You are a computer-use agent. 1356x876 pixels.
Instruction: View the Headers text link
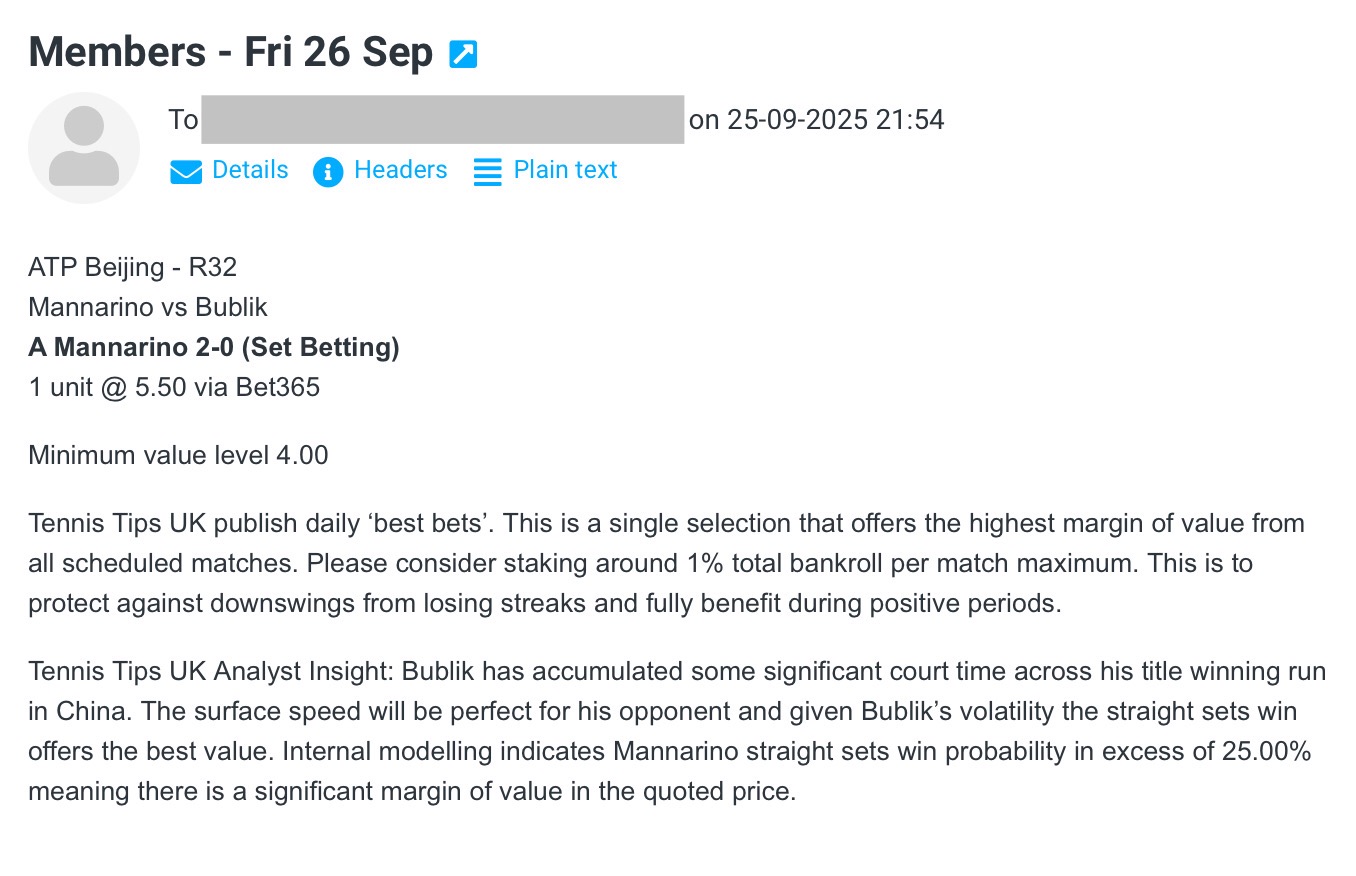coord(400,171)
